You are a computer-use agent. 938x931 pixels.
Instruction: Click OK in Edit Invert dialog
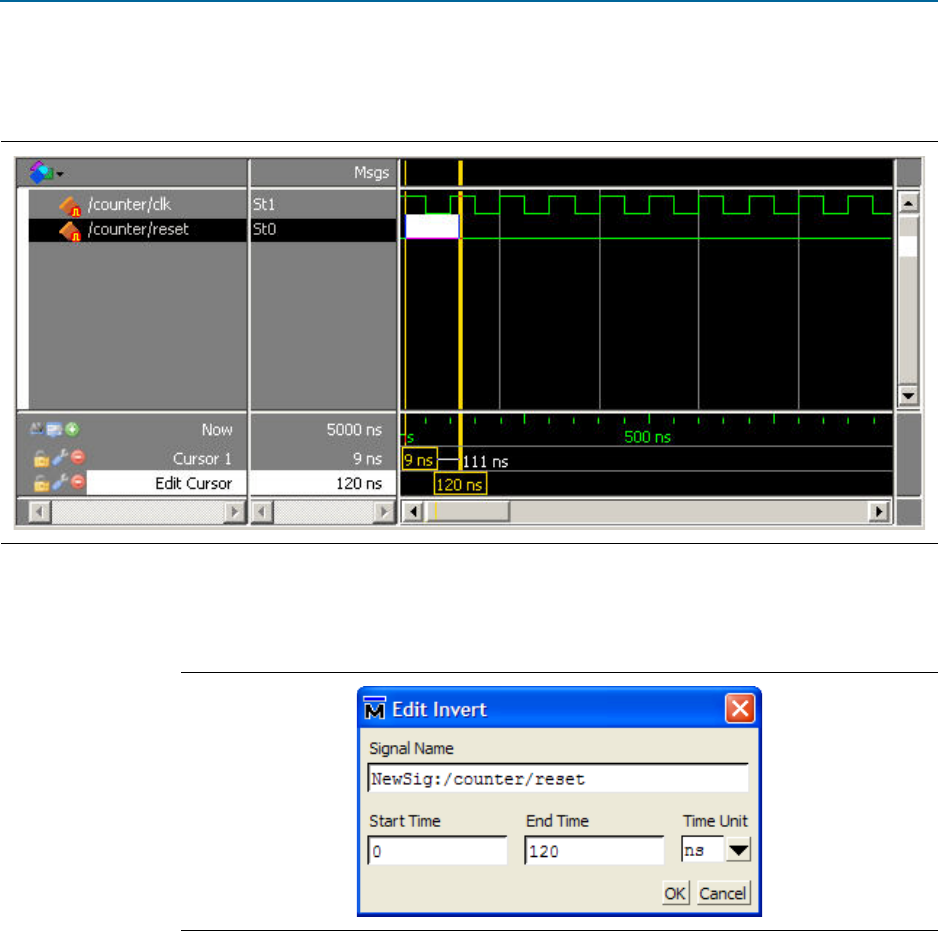click(x=675, y=893)
